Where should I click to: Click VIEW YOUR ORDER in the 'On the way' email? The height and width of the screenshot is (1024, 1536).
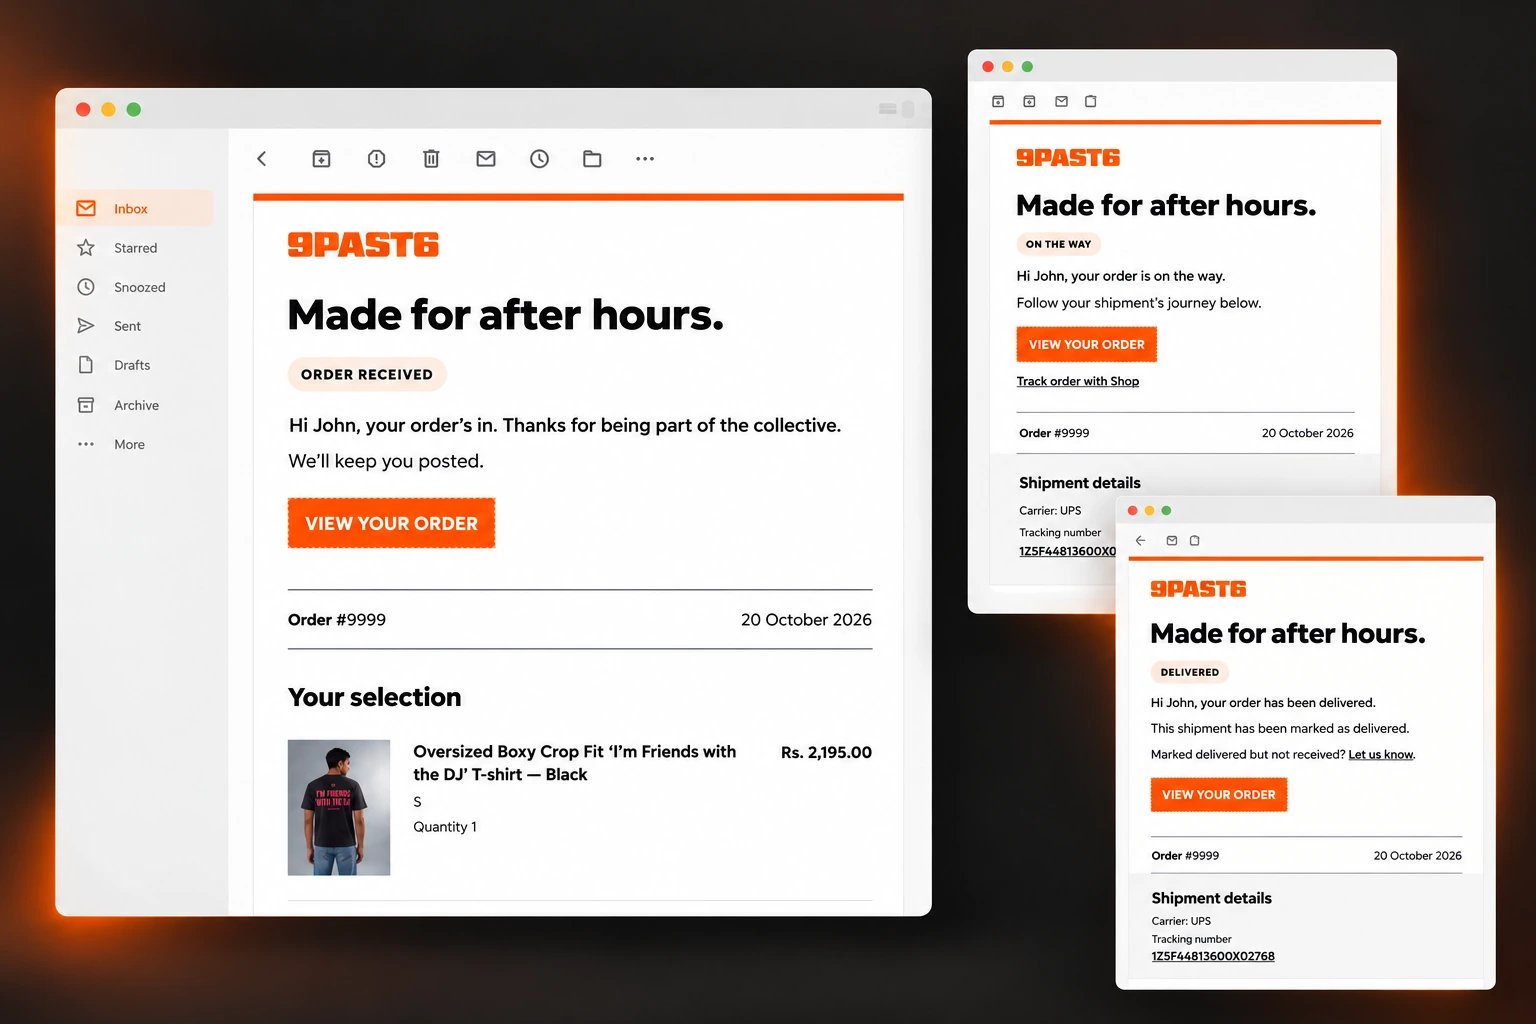[1087, 344]
